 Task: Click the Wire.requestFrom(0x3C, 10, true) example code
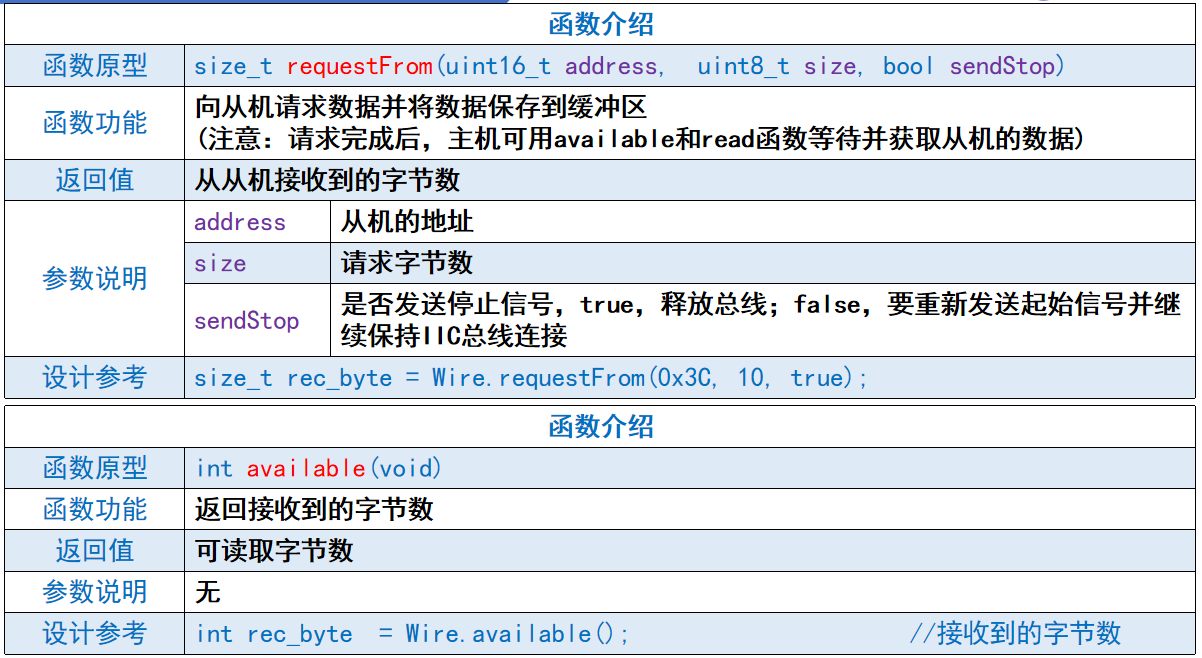tap(530, 378)
